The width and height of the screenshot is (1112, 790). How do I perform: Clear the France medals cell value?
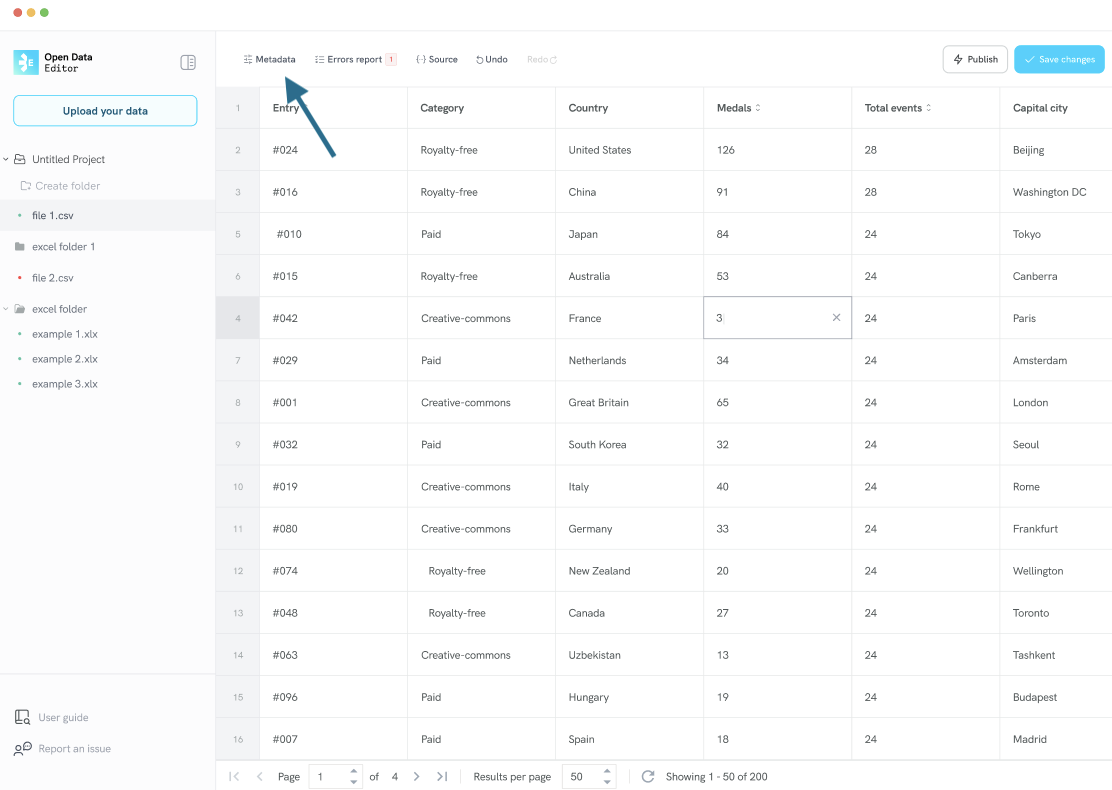point(836,317)
